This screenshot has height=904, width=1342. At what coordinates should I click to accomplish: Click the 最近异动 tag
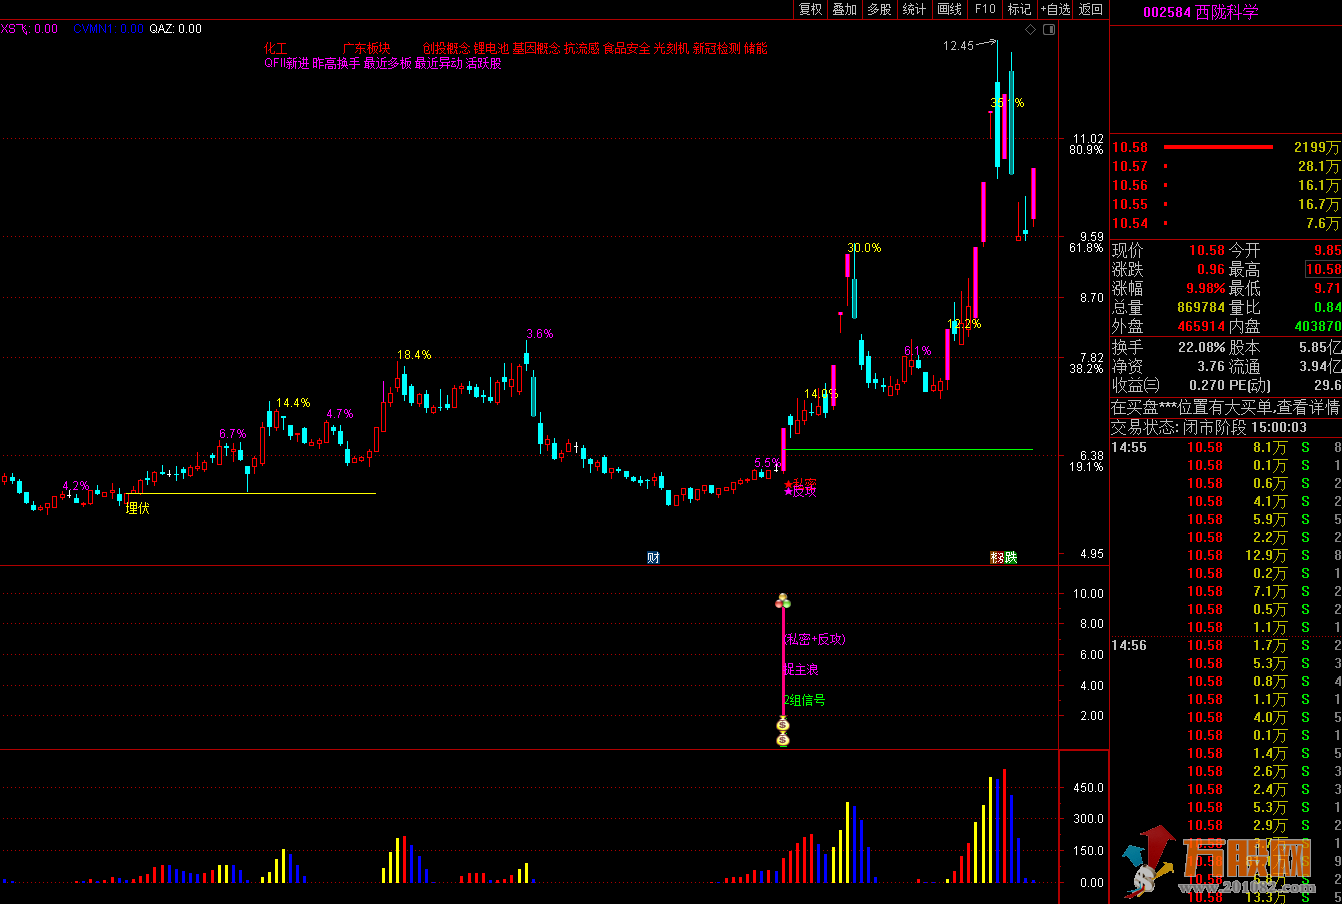click(x=438, y=63)
